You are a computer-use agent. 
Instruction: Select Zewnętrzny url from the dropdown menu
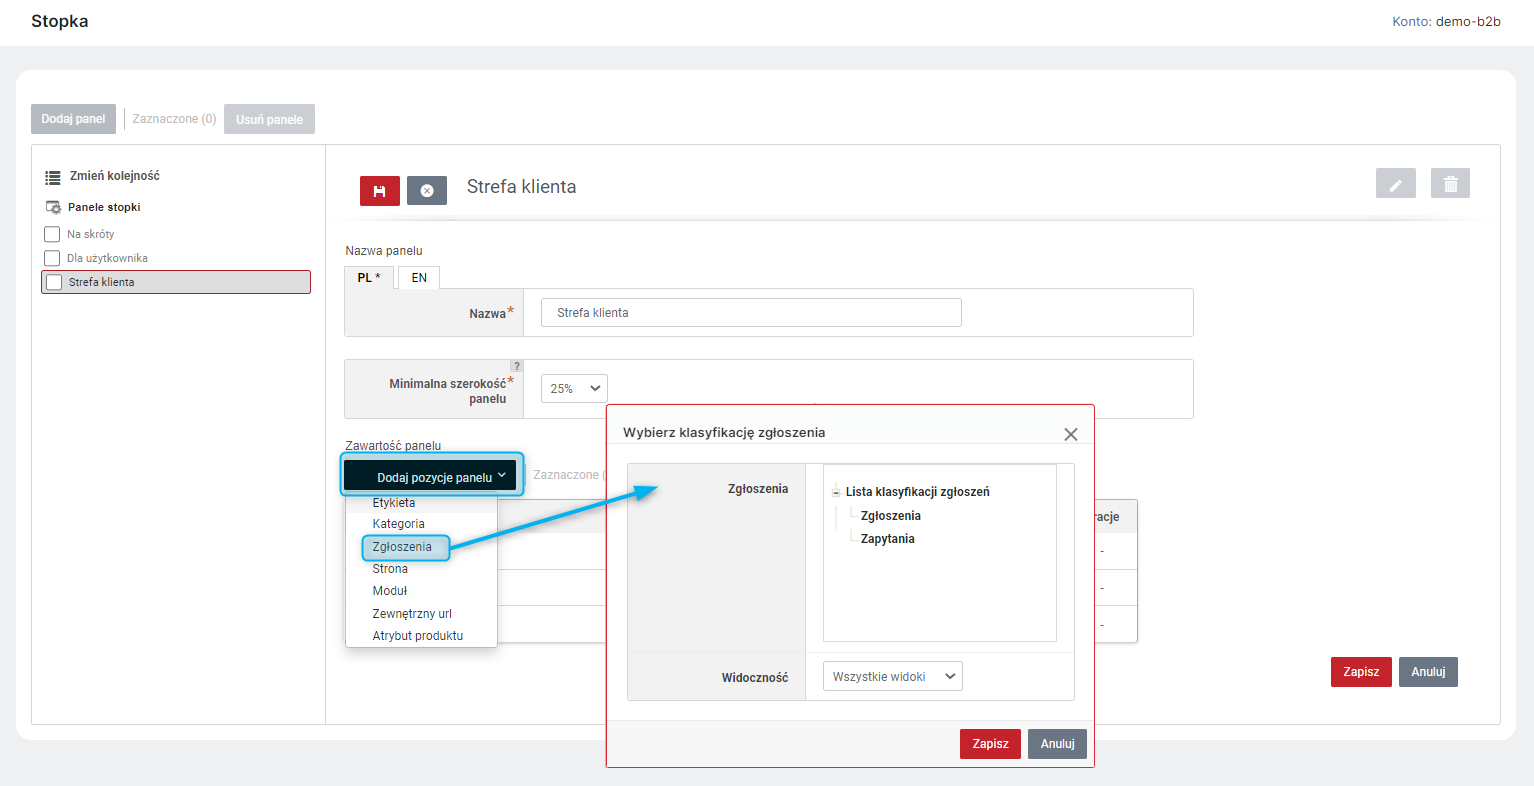(412, 614)
